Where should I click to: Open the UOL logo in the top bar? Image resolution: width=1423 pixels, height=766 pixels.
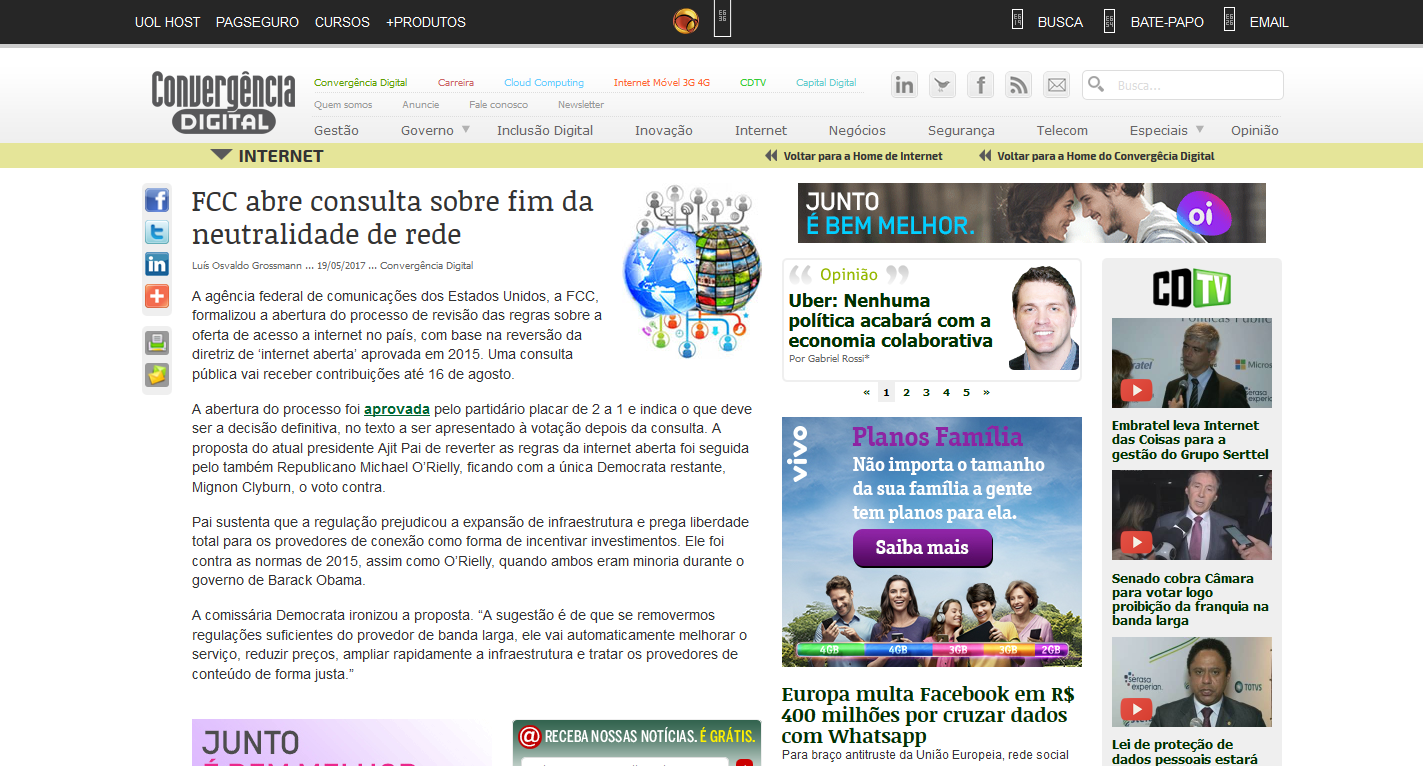[686, 21]
